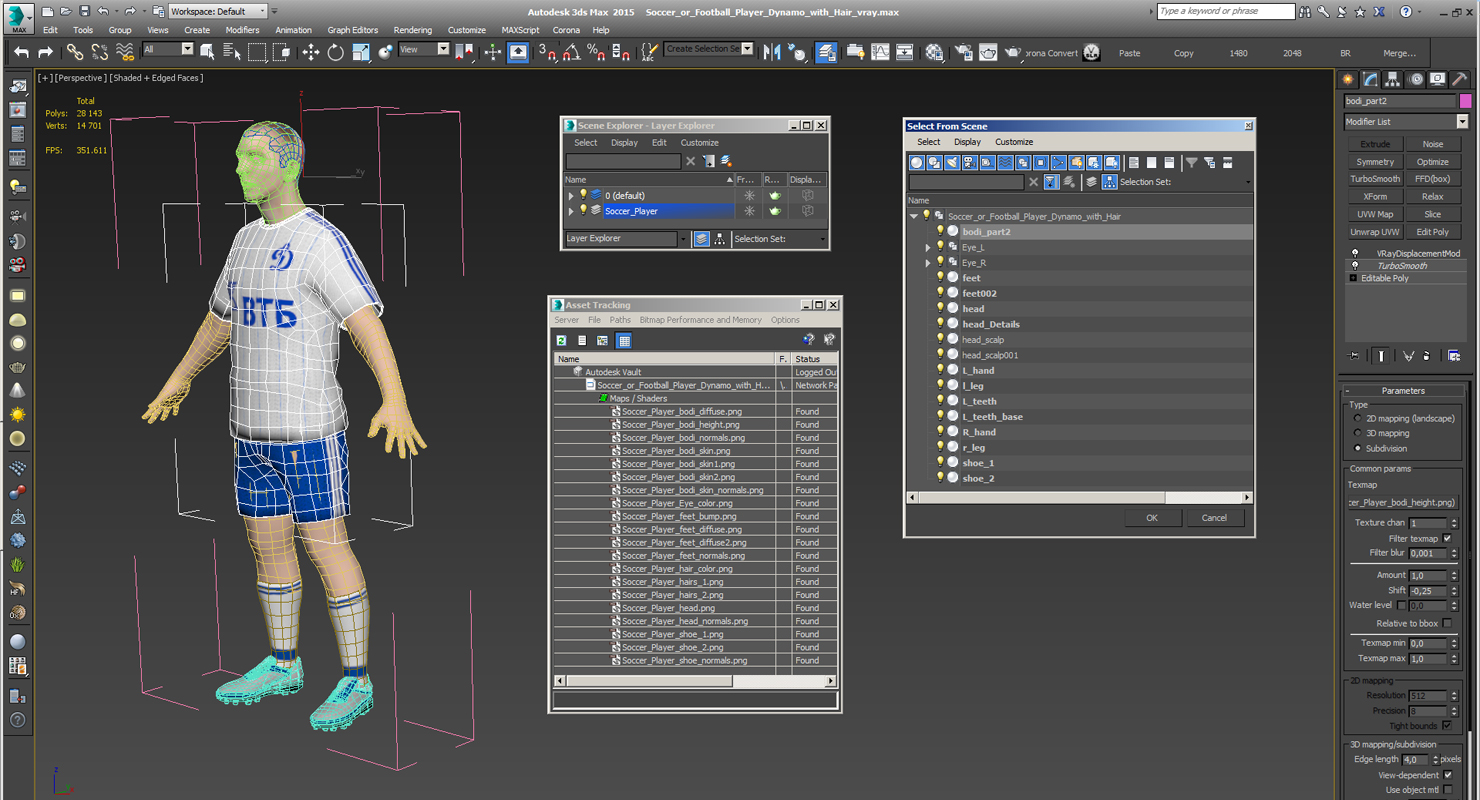Viewport: 1480px width, 800px height.
Task: Activate the Select and Move tool
Action: pyautogui.click(x=311, y=52)
